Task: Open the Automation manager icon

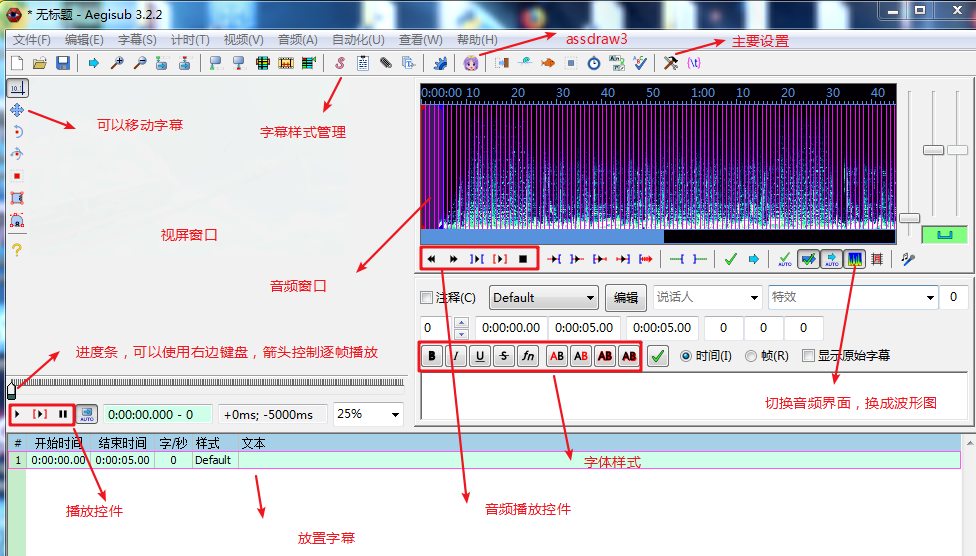Action: click(x=441, y=63)
